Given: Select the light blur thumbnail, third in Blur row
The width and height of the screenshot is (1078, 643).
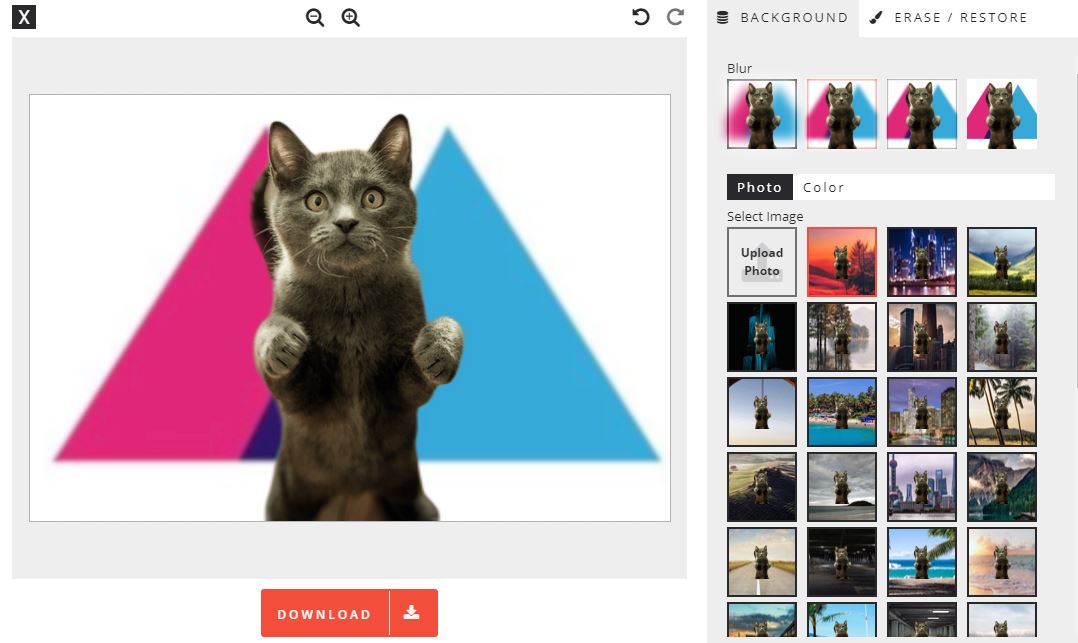Looking at the screenshot, I should [x=921, y=114].
